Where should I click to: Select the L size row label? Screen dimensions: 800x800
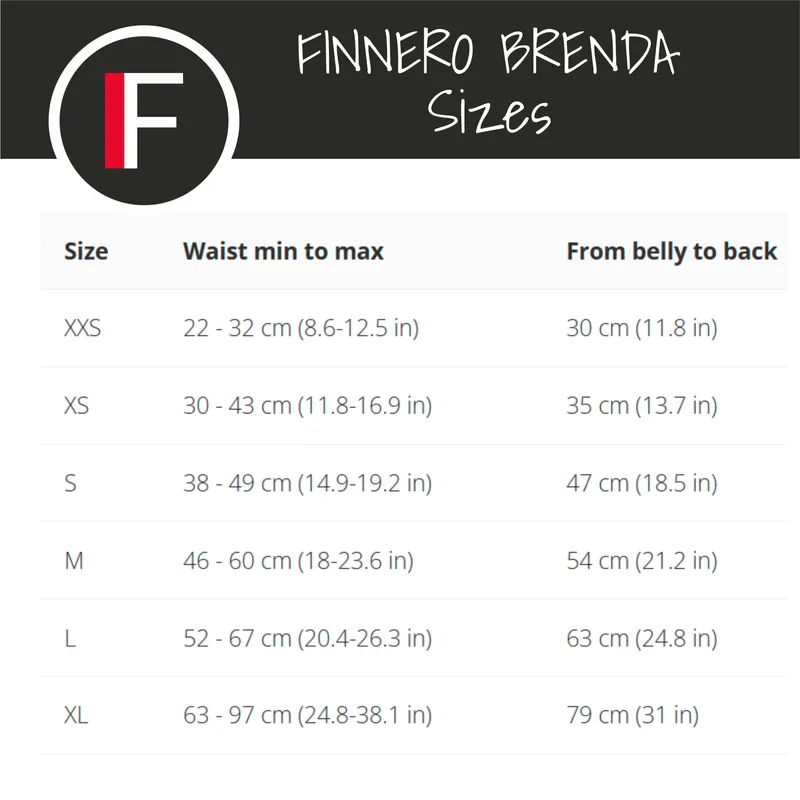click(70, 638)
